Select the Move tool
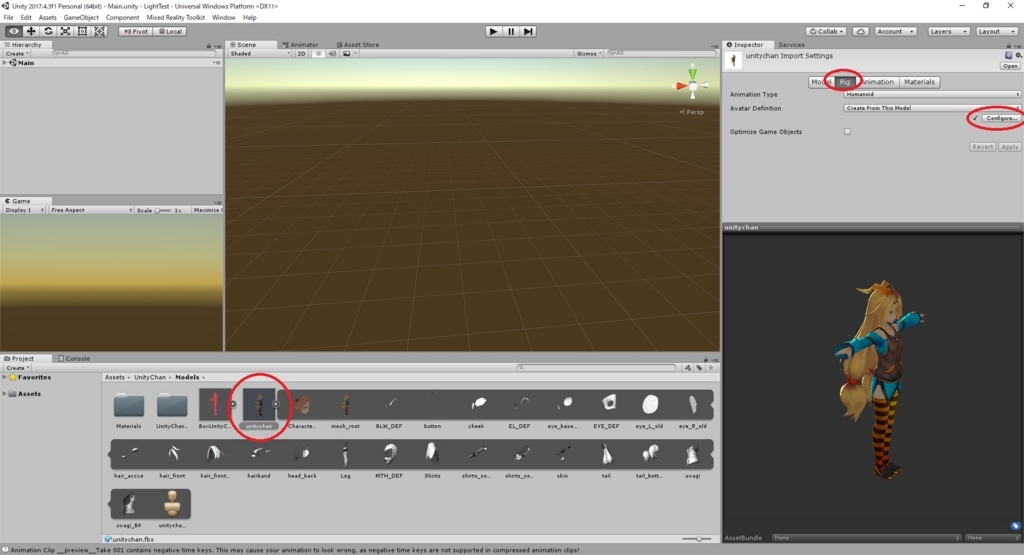Screen dimensions: 1024x555 pyautogui.click(x=31, y=31)
